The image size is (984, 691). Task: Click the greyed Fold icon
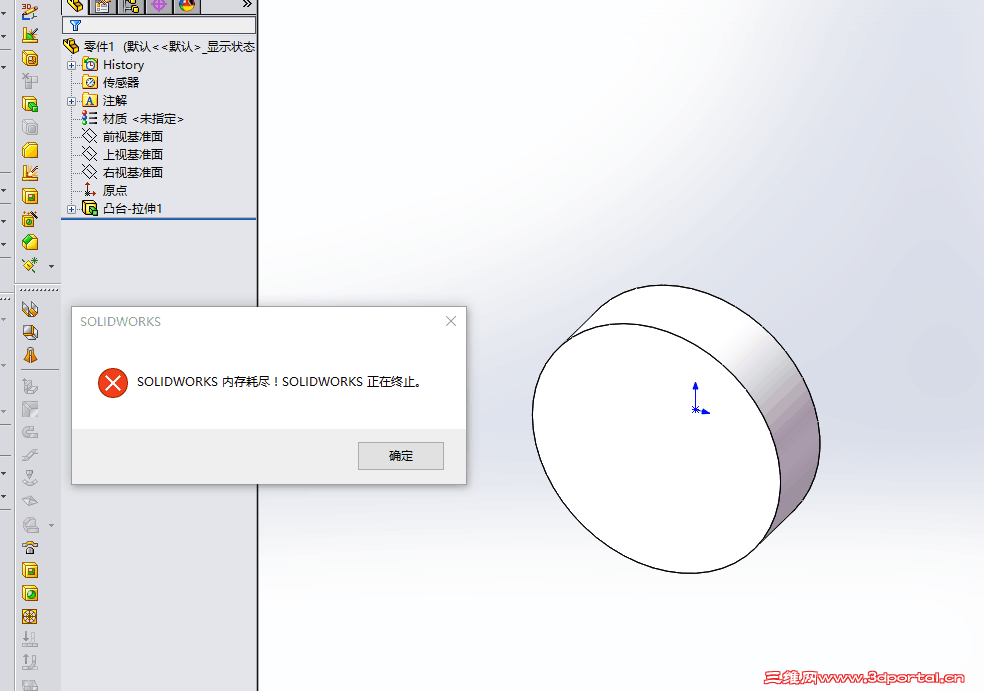tap(29, 662)
